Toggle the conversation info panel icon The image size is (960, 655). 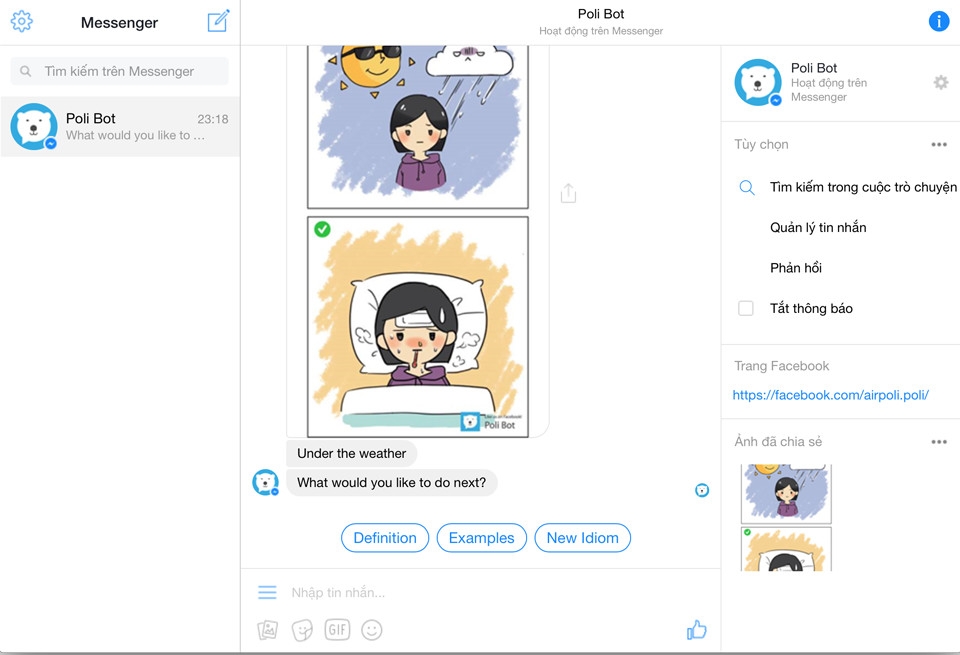tap(939, 21)
